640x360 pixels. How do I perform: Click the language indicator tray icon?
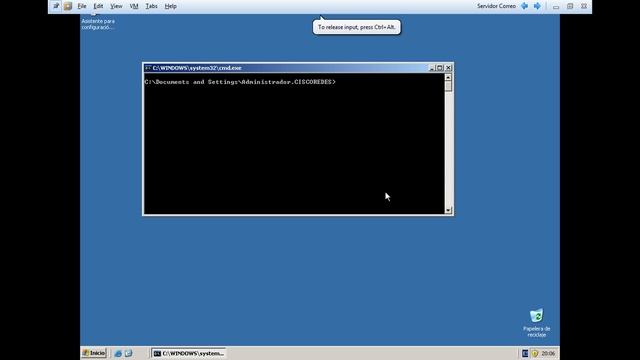pos(525,353)
